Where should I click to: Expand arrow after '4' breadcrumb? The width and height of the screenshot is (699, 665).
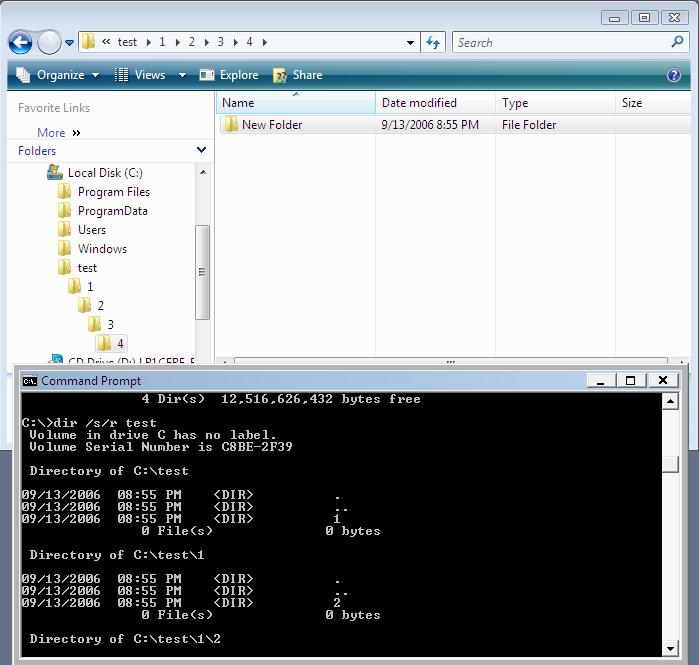point(265,42)
